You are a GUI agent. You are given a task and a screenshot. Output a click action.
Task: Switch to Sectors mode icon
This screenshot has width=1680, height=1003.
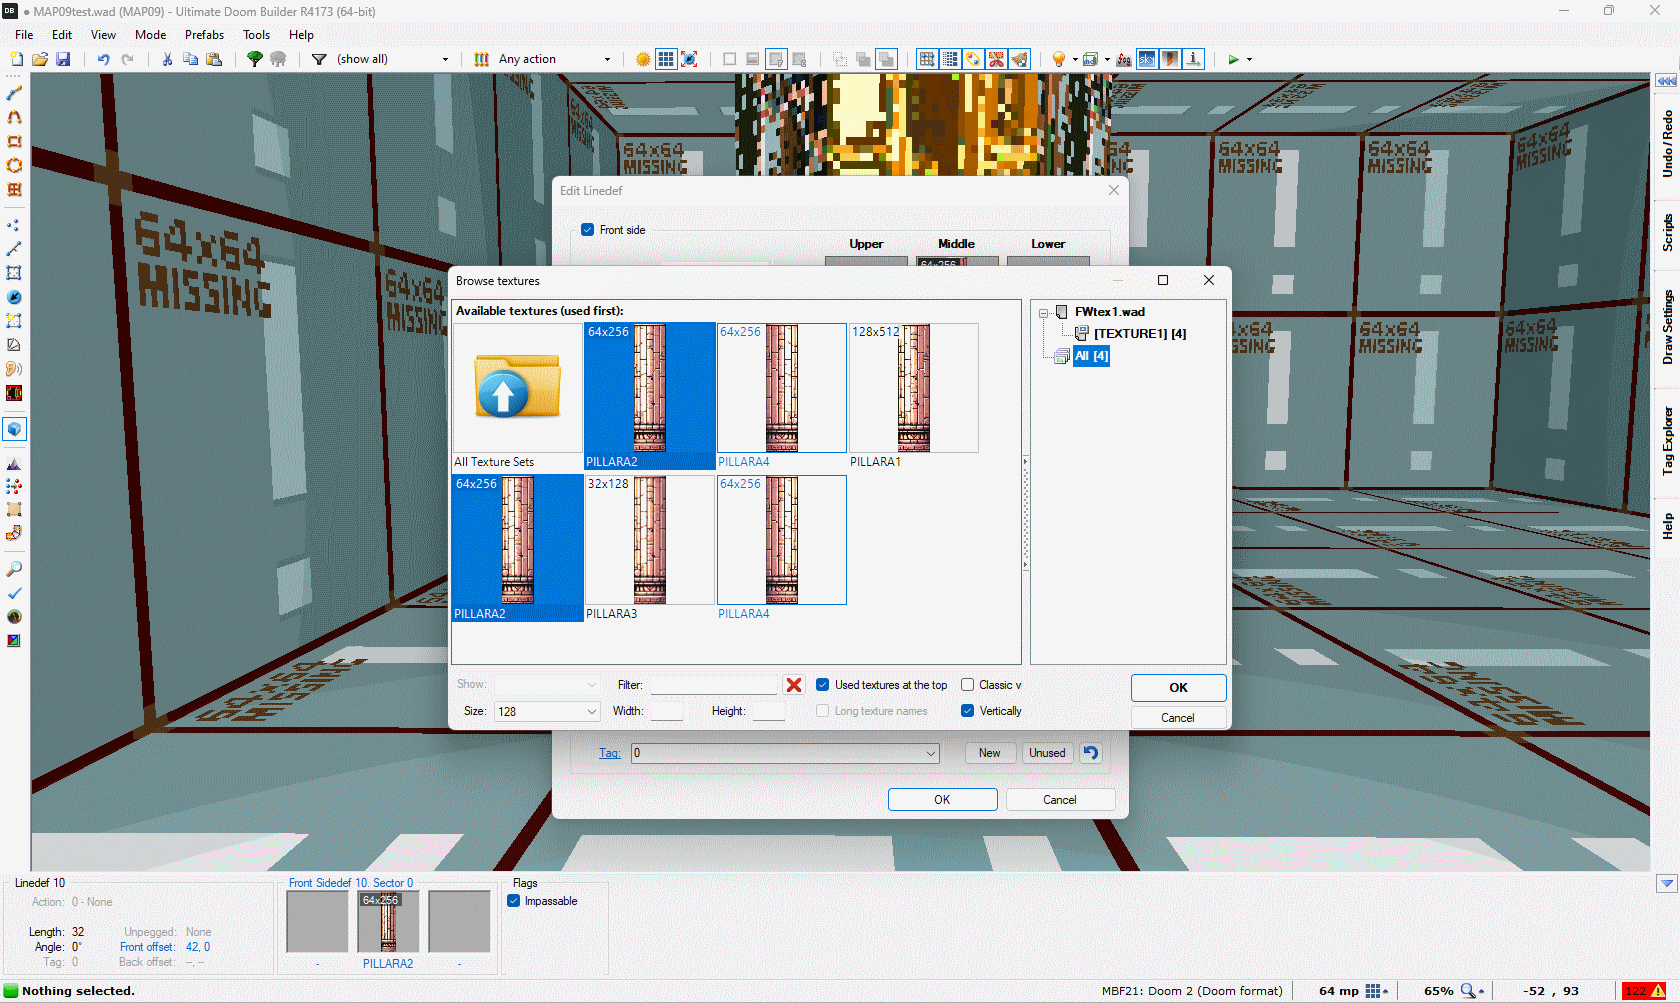coord(14,273)
